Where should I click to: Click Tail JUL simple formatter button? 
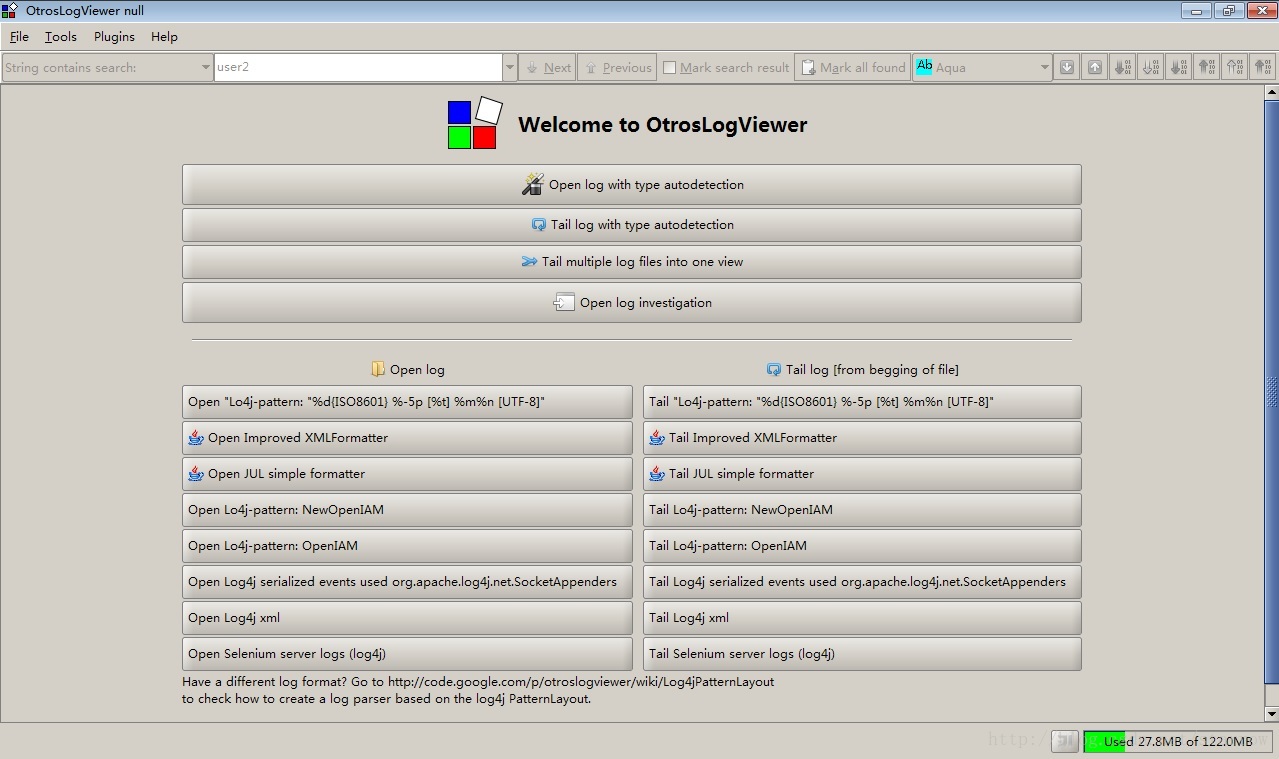tap(861, 474)
